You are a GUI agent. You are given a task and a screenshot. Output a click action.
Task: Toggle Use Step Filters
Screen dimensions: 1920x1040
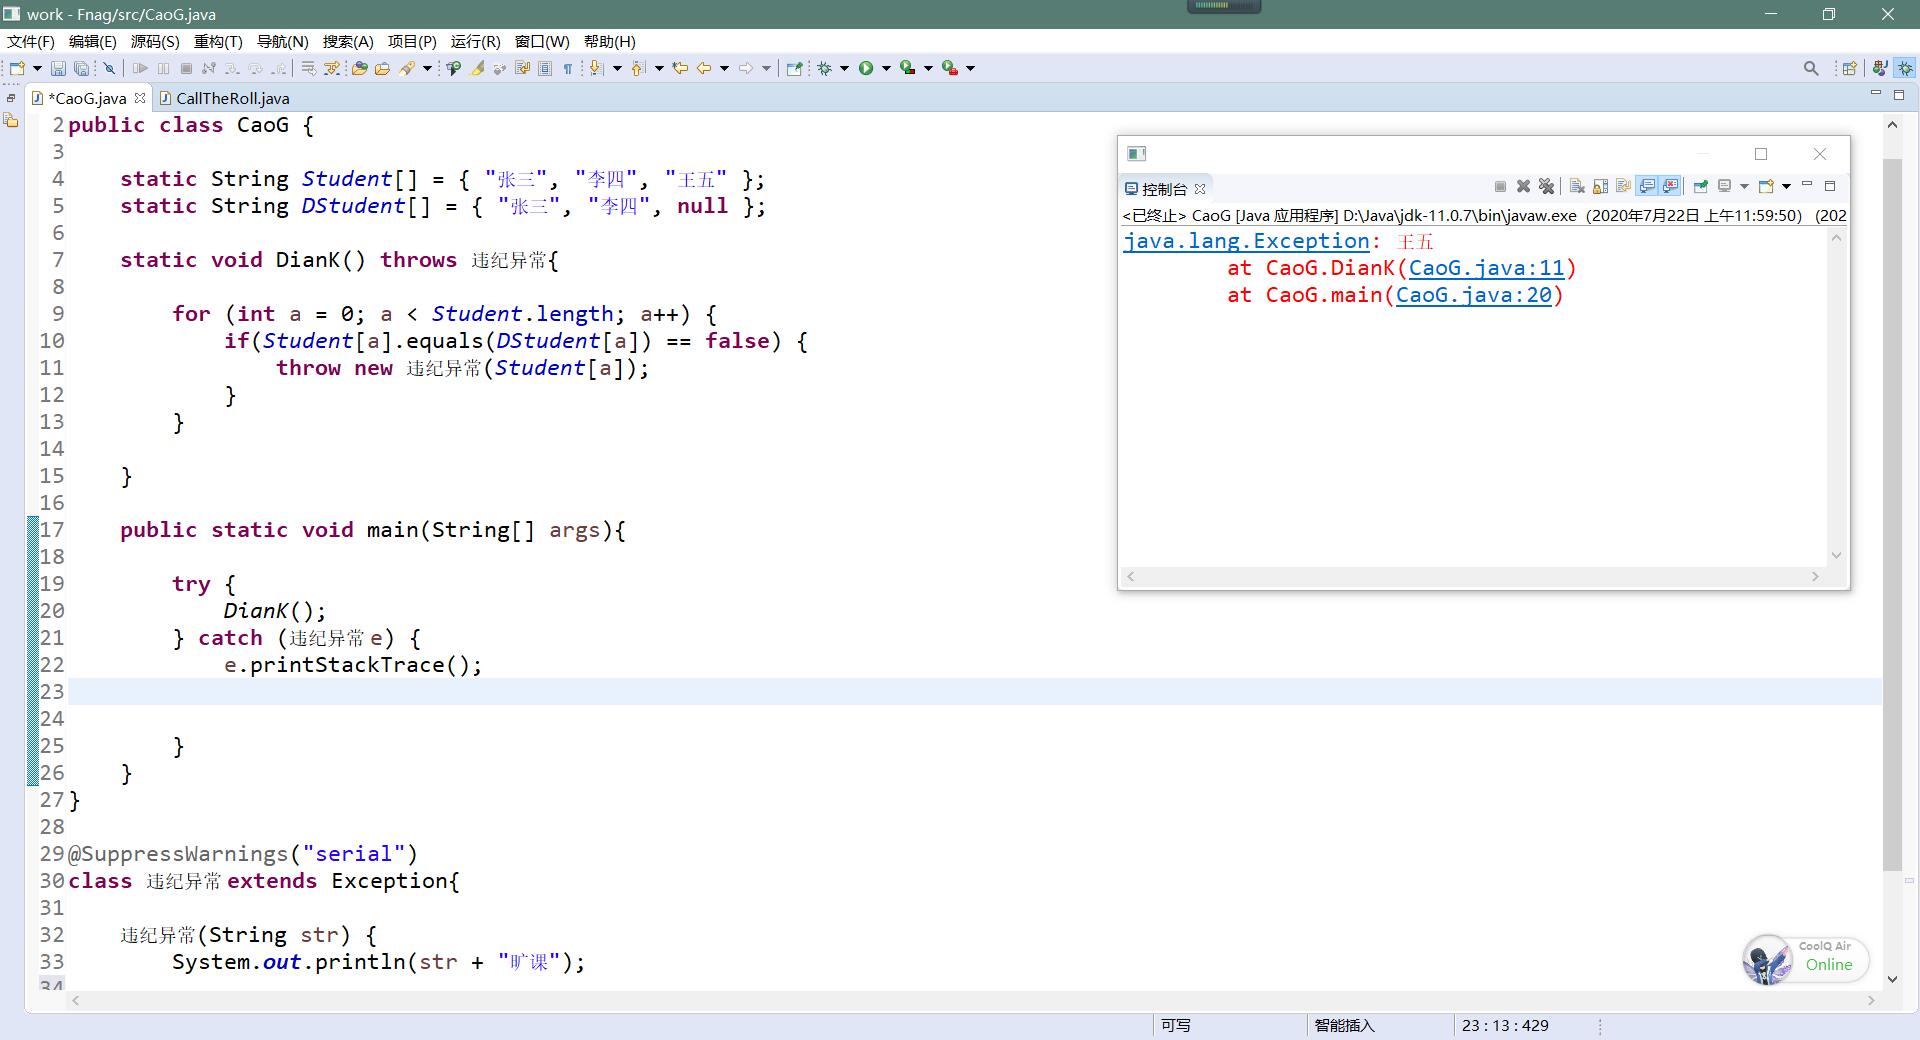click(x=332, y=68)
